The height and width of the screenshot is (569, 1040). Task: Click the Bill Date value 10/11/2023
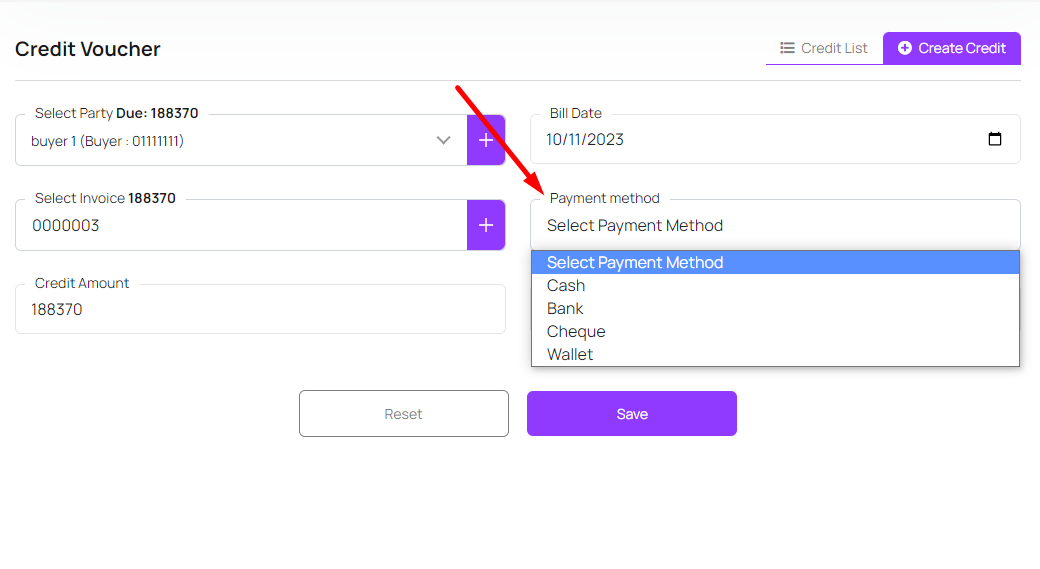pyautogui.click(x=585, y=140)
